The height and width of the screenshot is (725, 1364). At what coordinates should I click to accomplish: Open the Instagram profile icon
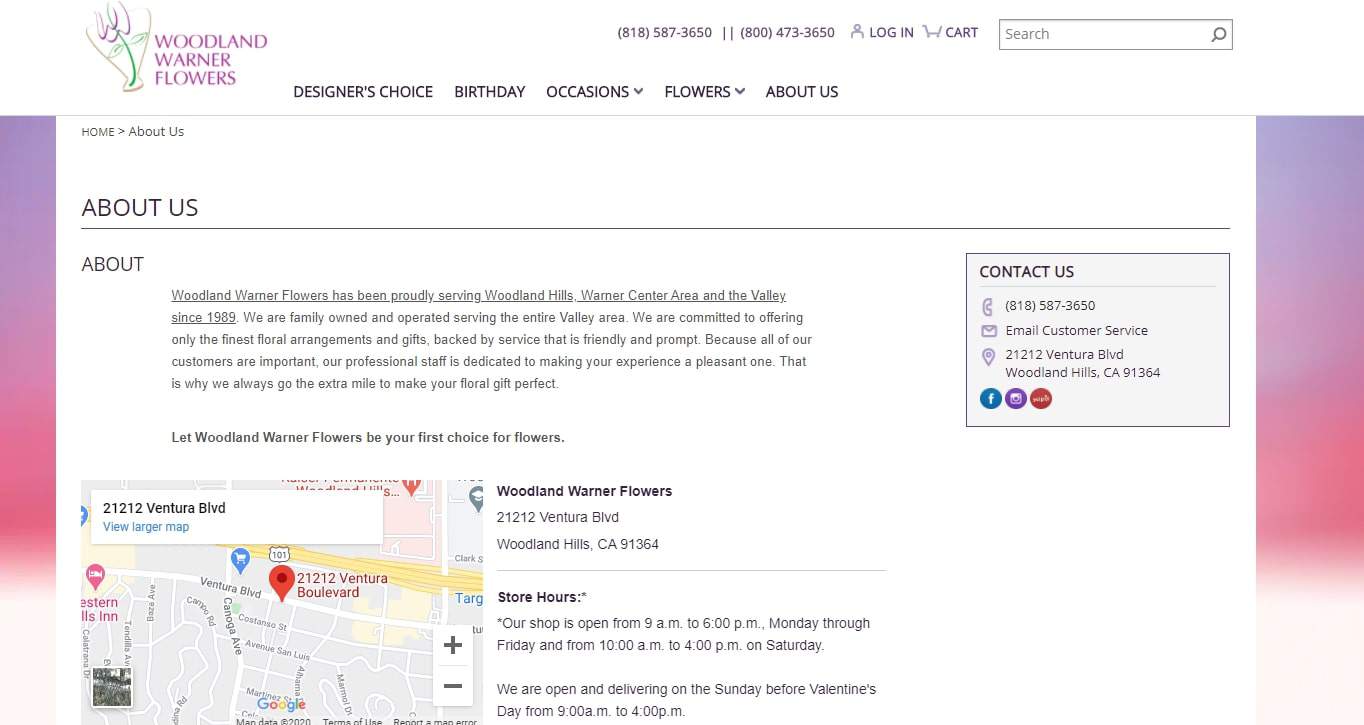1016,399
